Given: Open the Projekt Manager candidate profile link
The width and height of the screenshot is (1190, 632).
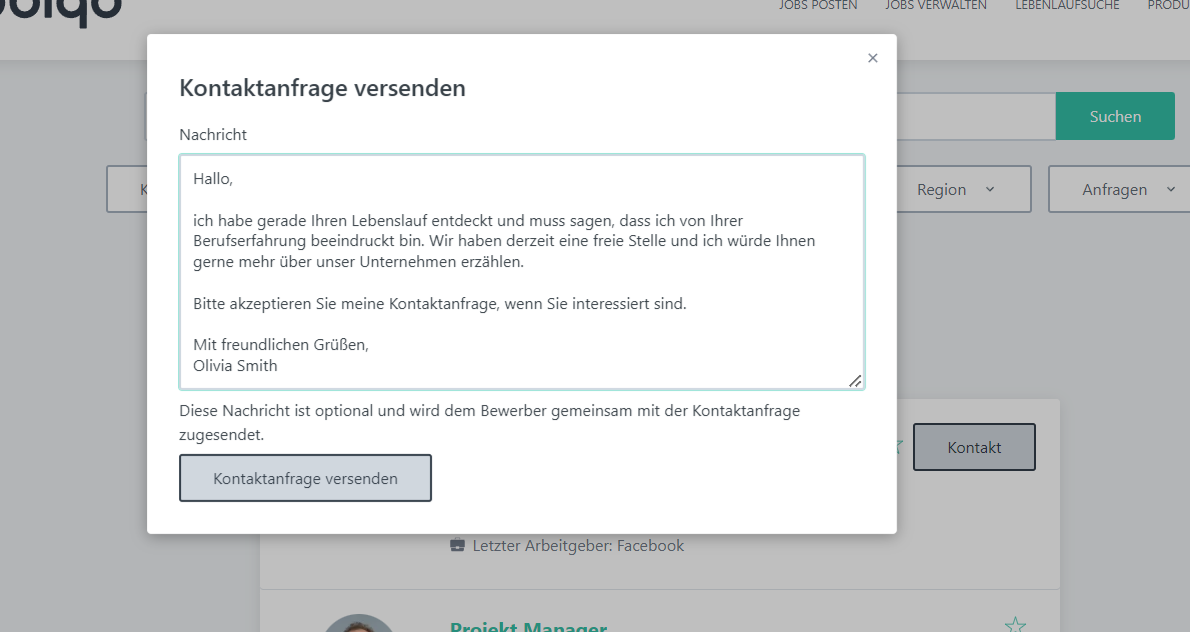Looking at the screenshot, I should [x=528, y=626].
